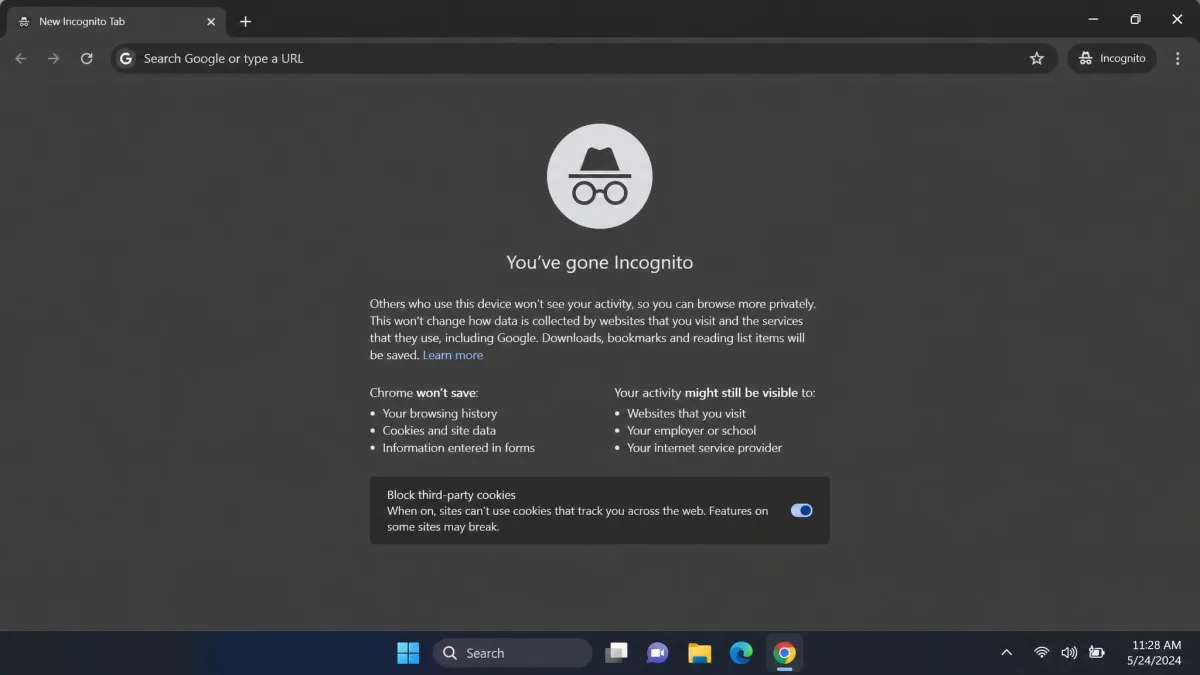The height and width of the screenshot is (675, 1200).
Task: Click the "Cookies and site data" bullet
Action: coord(439,431)
